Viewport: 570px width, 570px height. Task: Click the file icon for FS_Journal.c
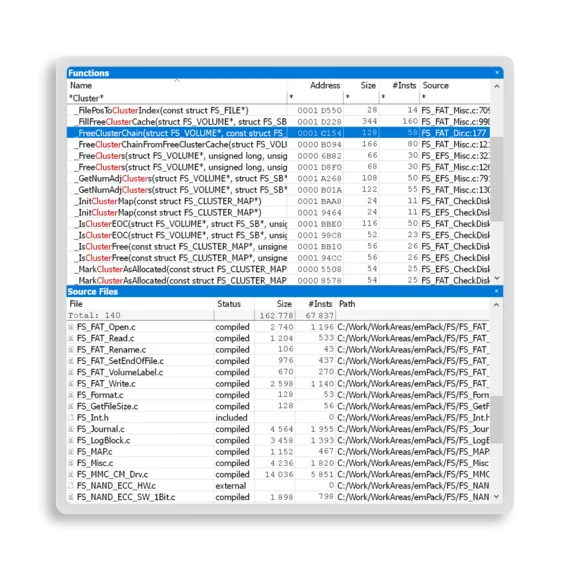pyautogui.click(x=71, y=429)
